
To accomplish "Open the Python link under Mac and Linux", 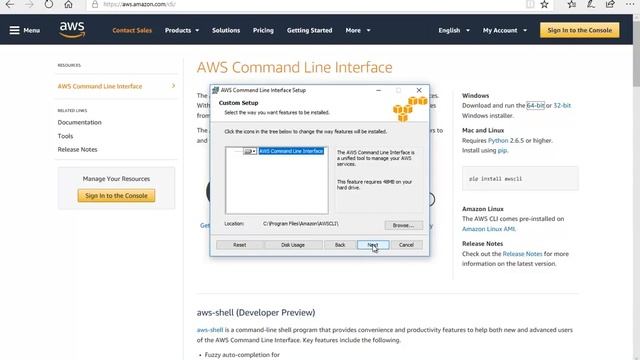I will coord(498,140).
